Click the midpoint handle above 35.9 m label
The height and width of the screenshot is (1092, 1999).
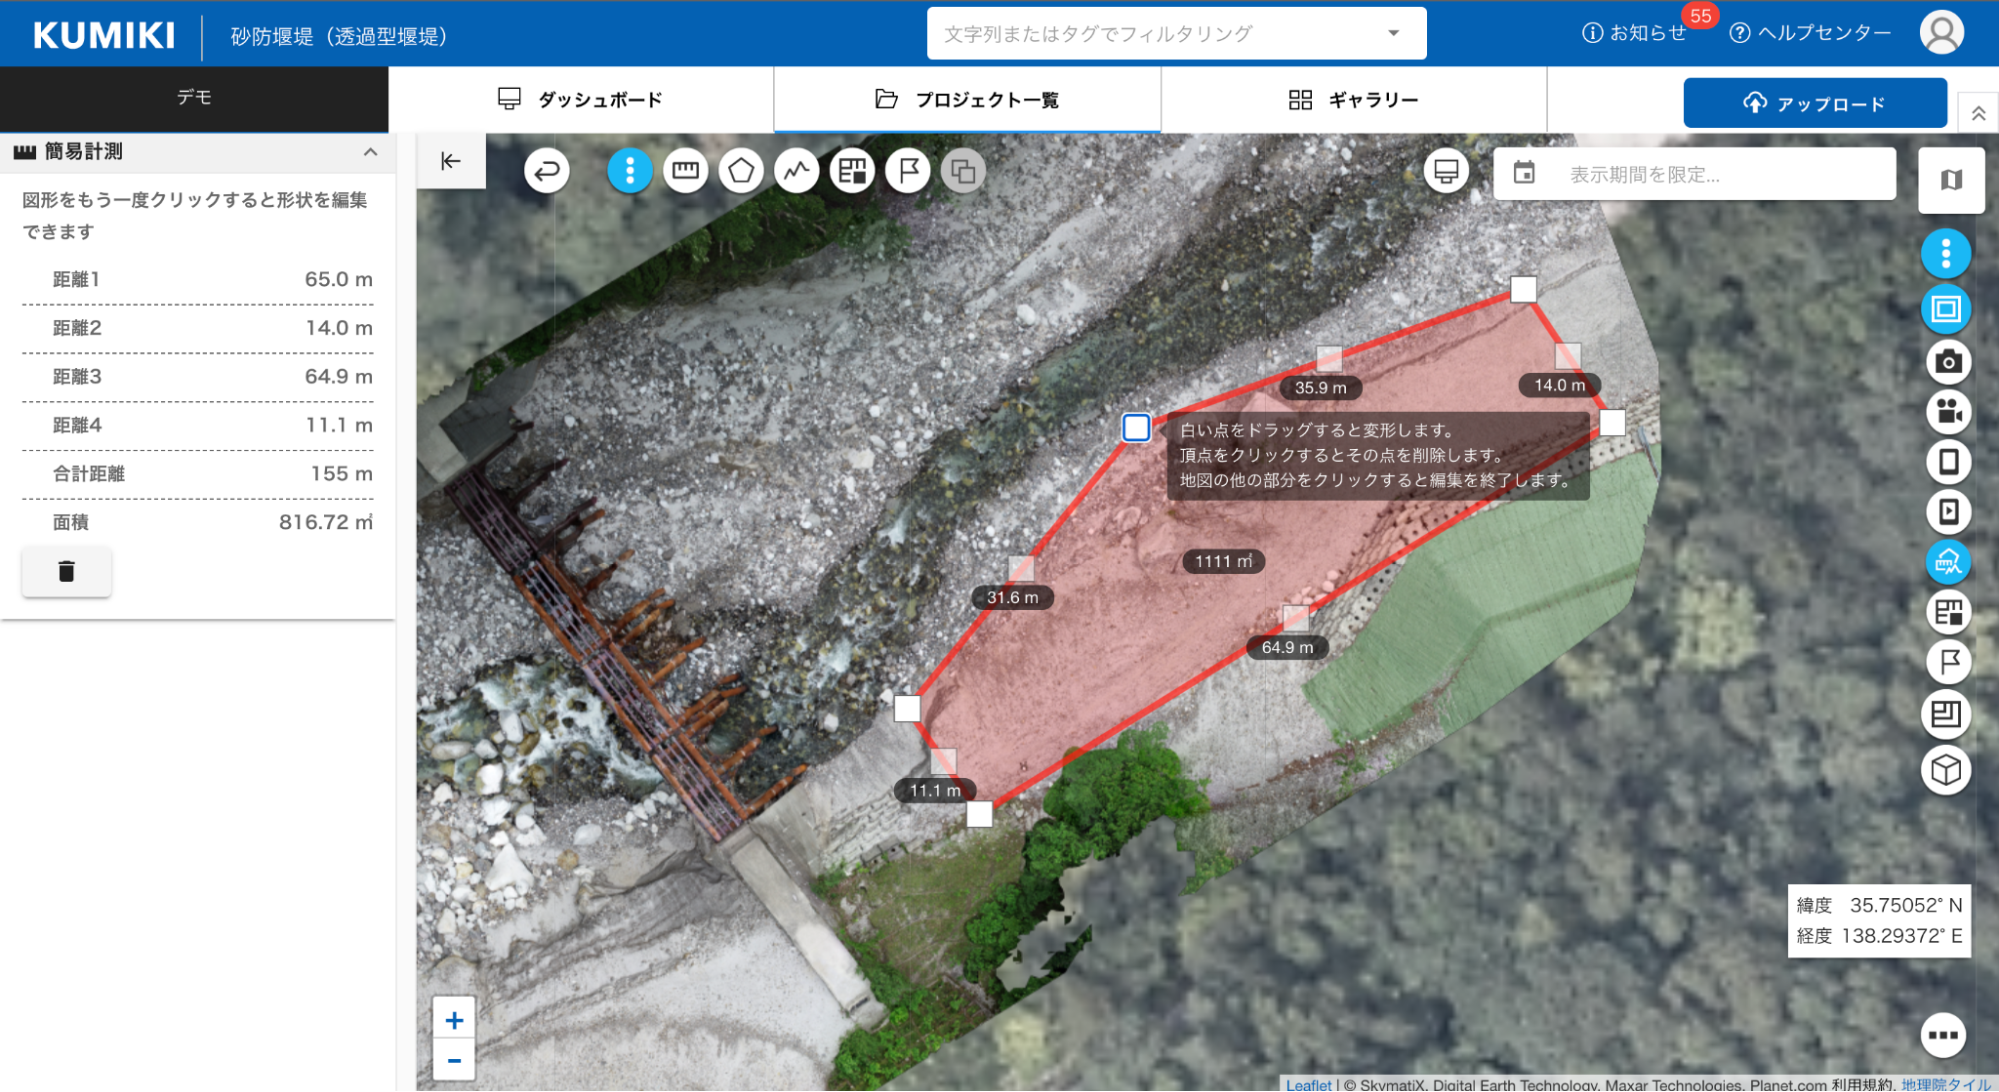tap(1329, 357)
